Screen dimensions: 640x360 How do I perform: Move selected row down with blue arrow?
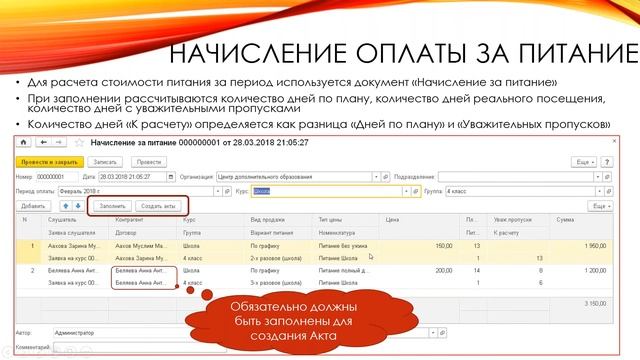tap(78, 206)
